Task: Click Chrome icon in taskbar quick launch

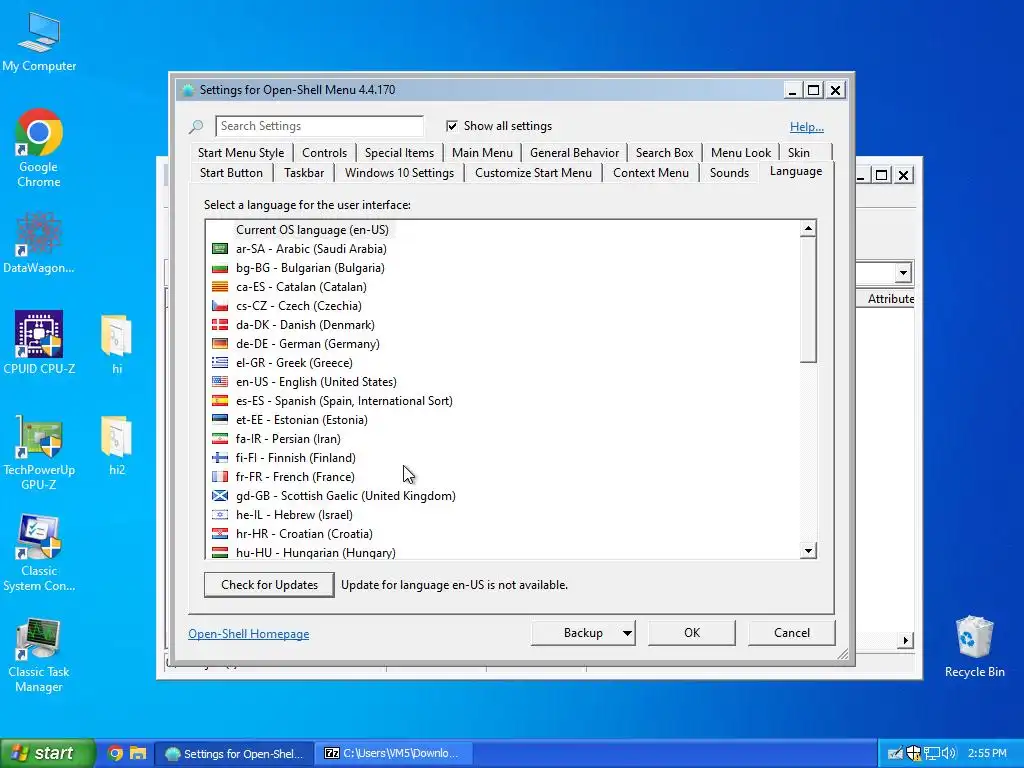Action: [x=115, y=753]
